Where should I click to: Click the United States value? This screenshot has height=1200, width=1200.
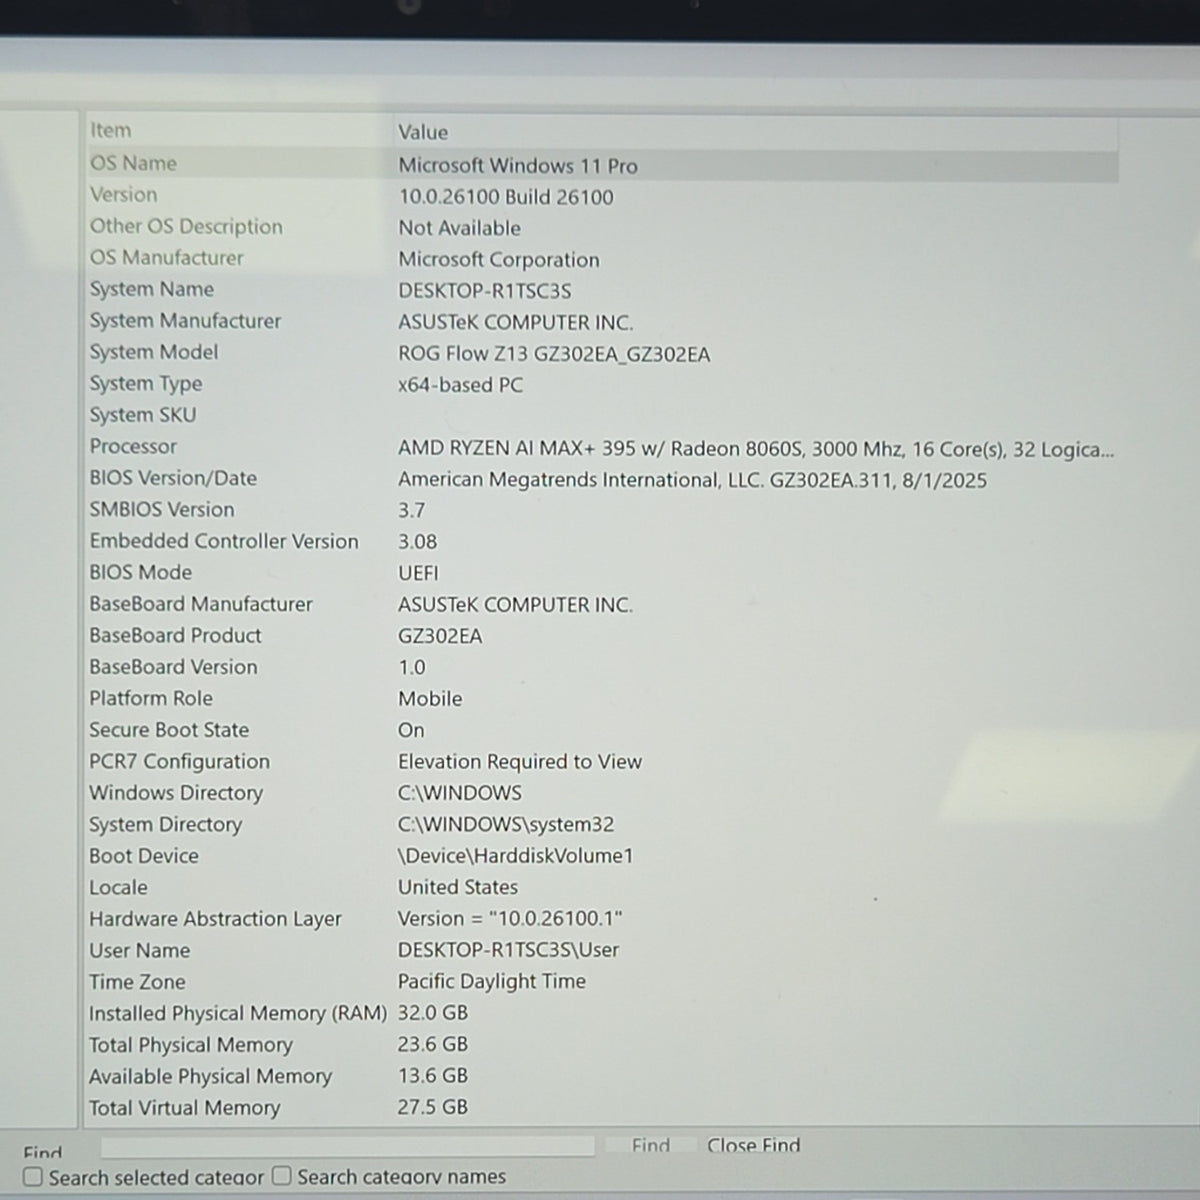tap(458, 887)
